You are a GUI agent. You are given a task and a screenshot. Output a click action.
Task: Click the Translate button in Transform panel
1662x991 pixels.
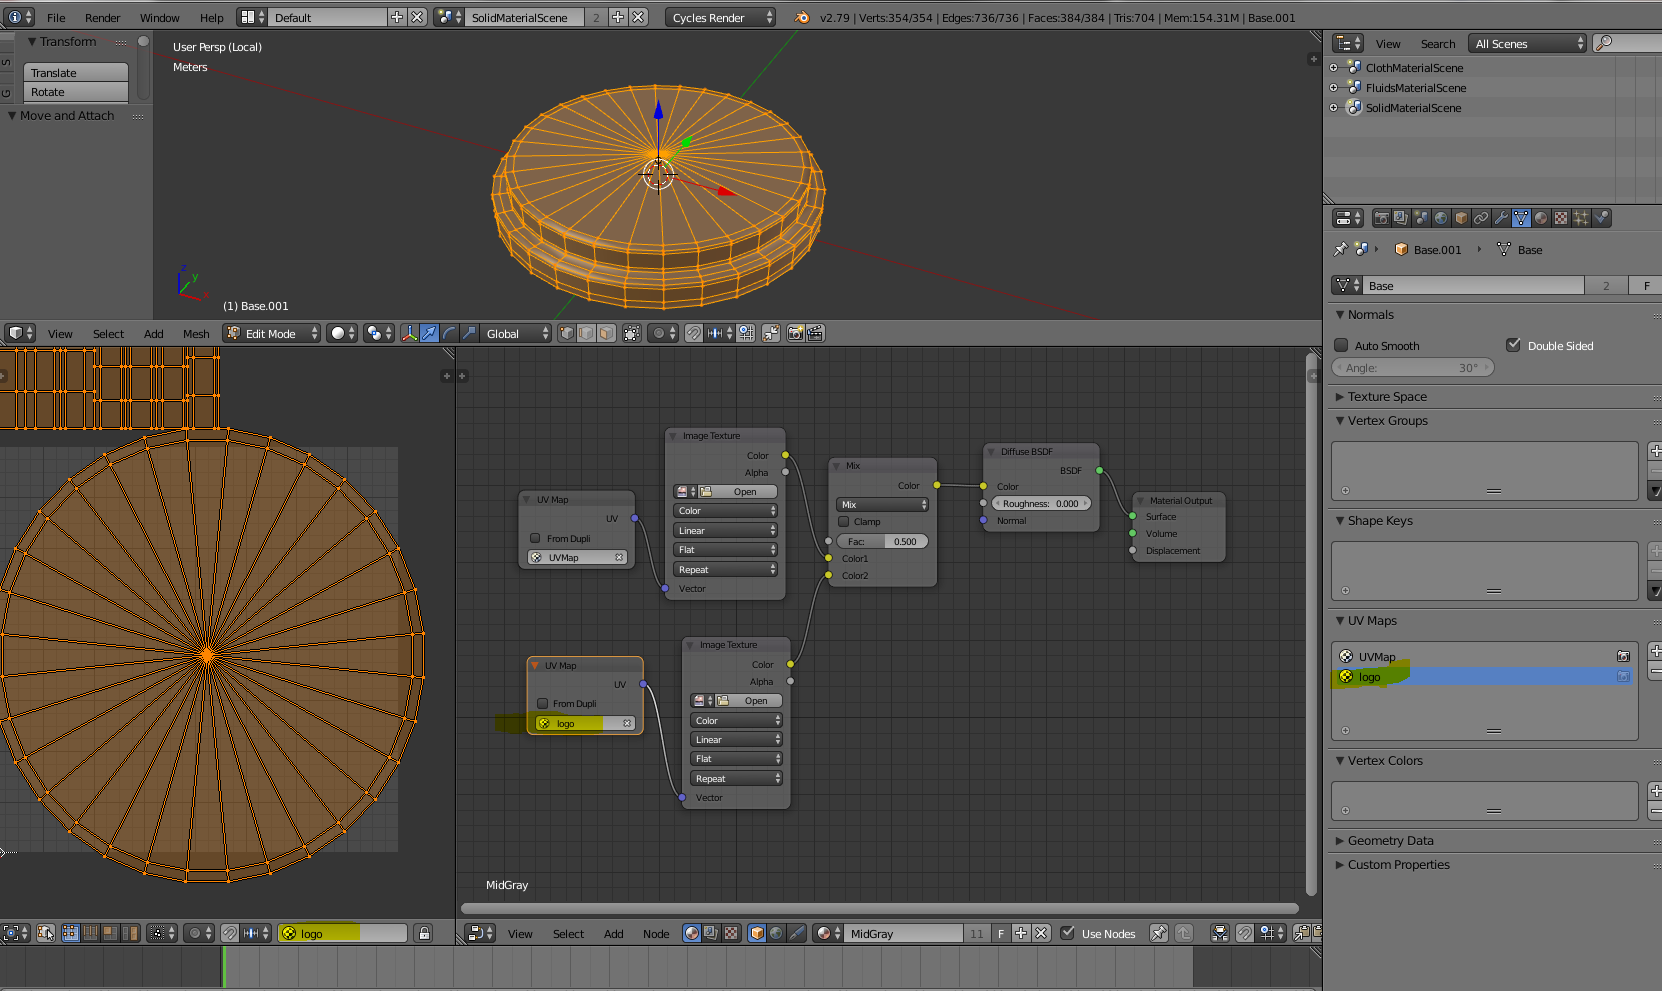click(x=76, y=73)
